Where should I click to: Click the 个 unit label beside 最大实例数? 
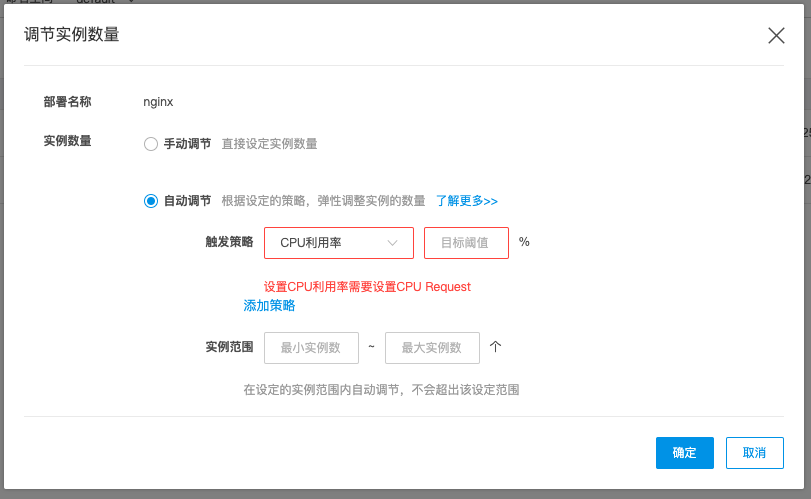pos(495,347)
